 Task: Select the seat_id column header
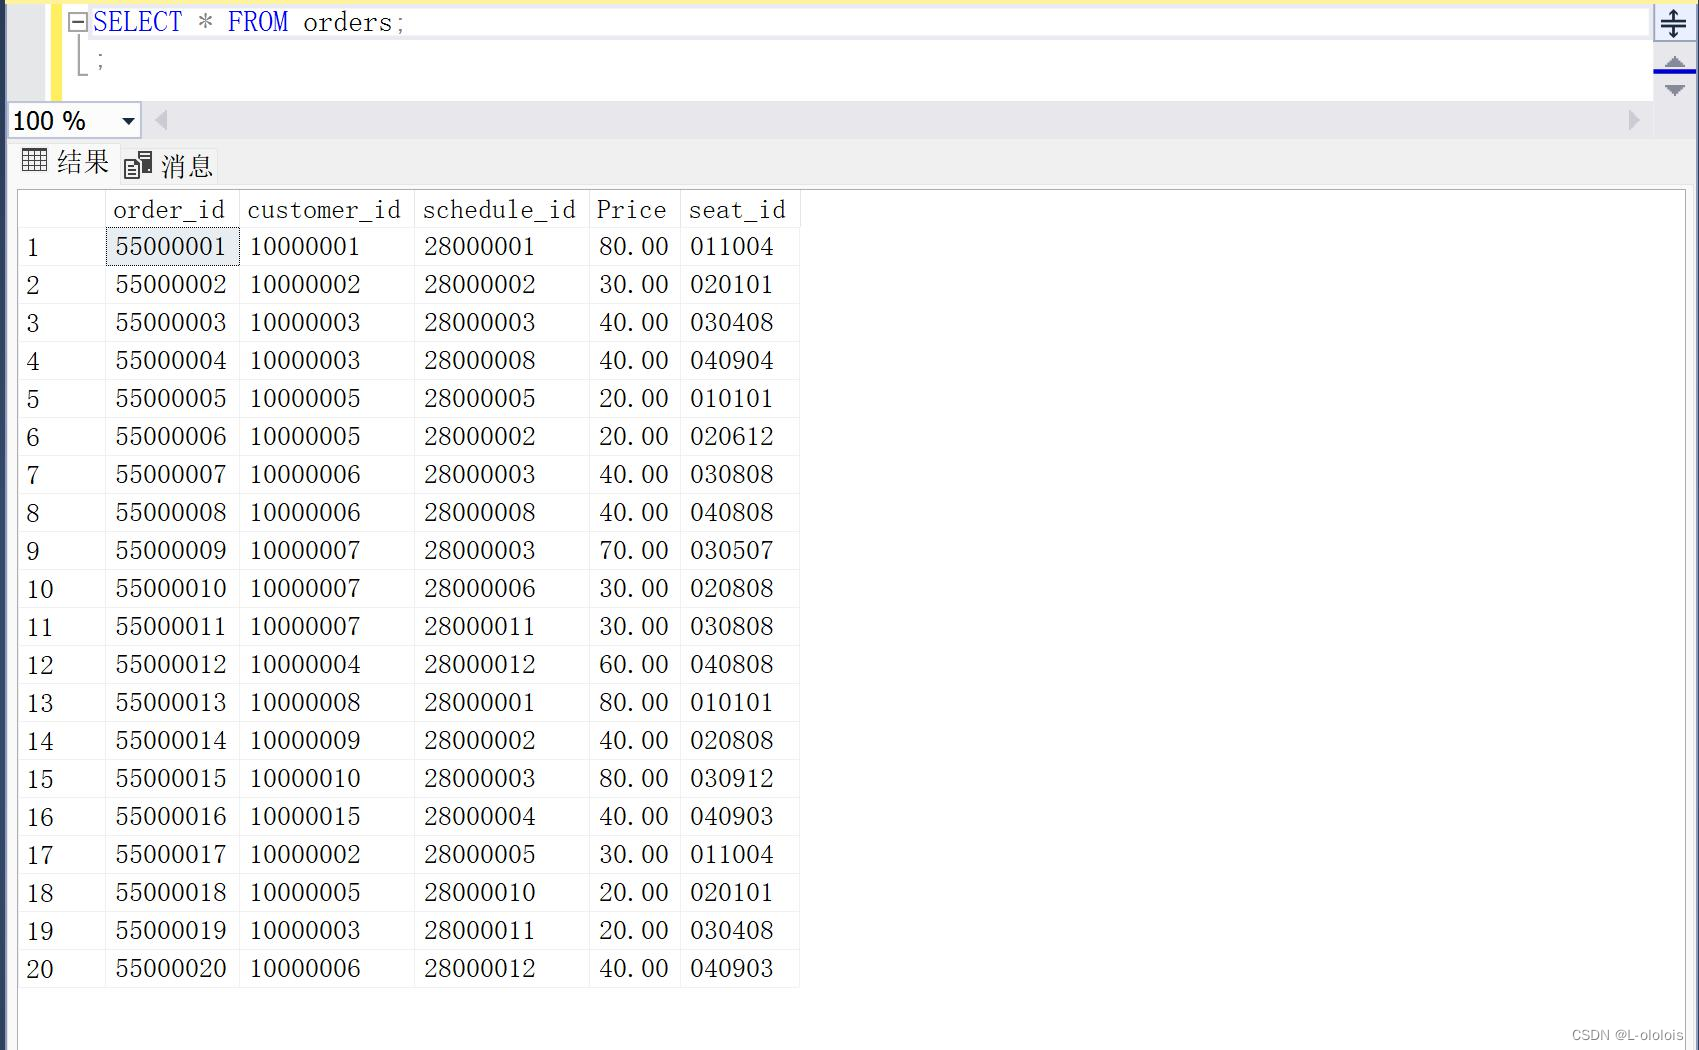(739, 209)
